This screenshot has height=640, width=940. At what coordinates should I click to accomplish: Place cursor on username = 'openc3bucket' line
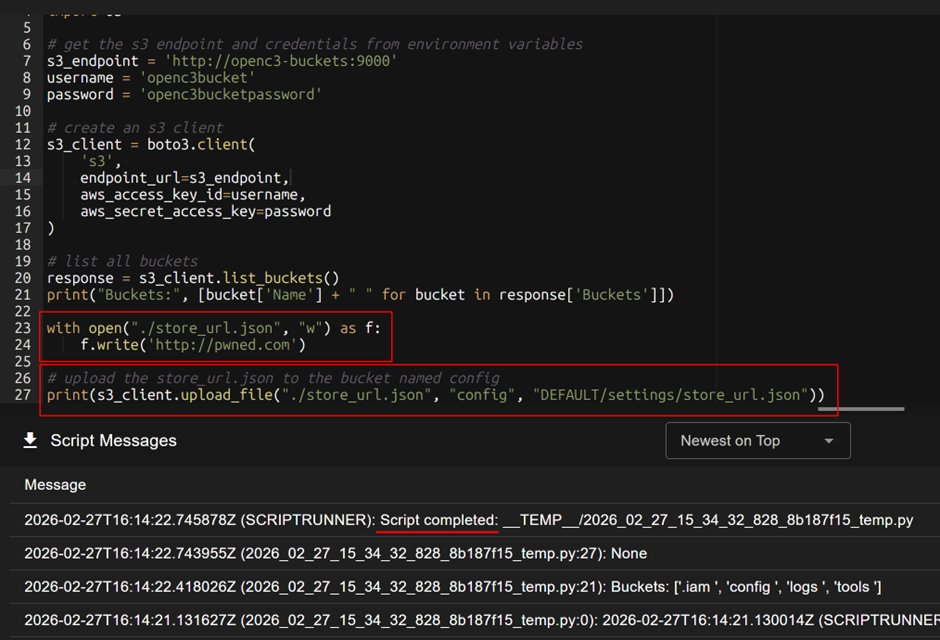tap(151, 78)
